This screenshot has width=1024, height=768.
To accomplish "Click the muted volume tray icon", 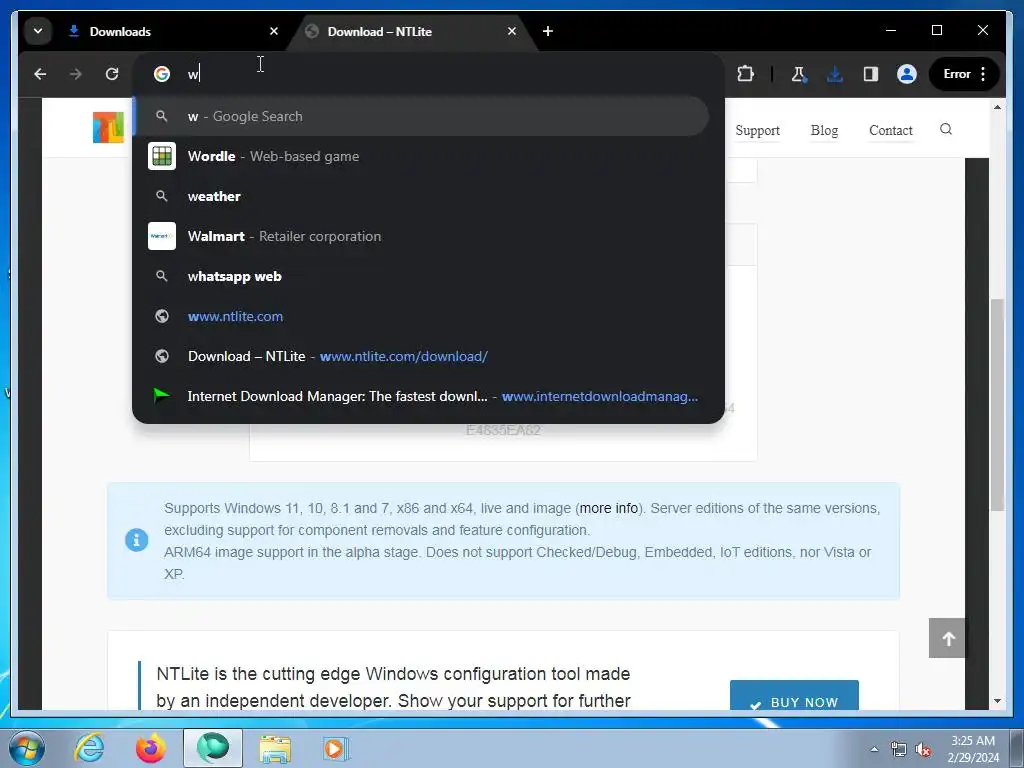I will 923,750.
